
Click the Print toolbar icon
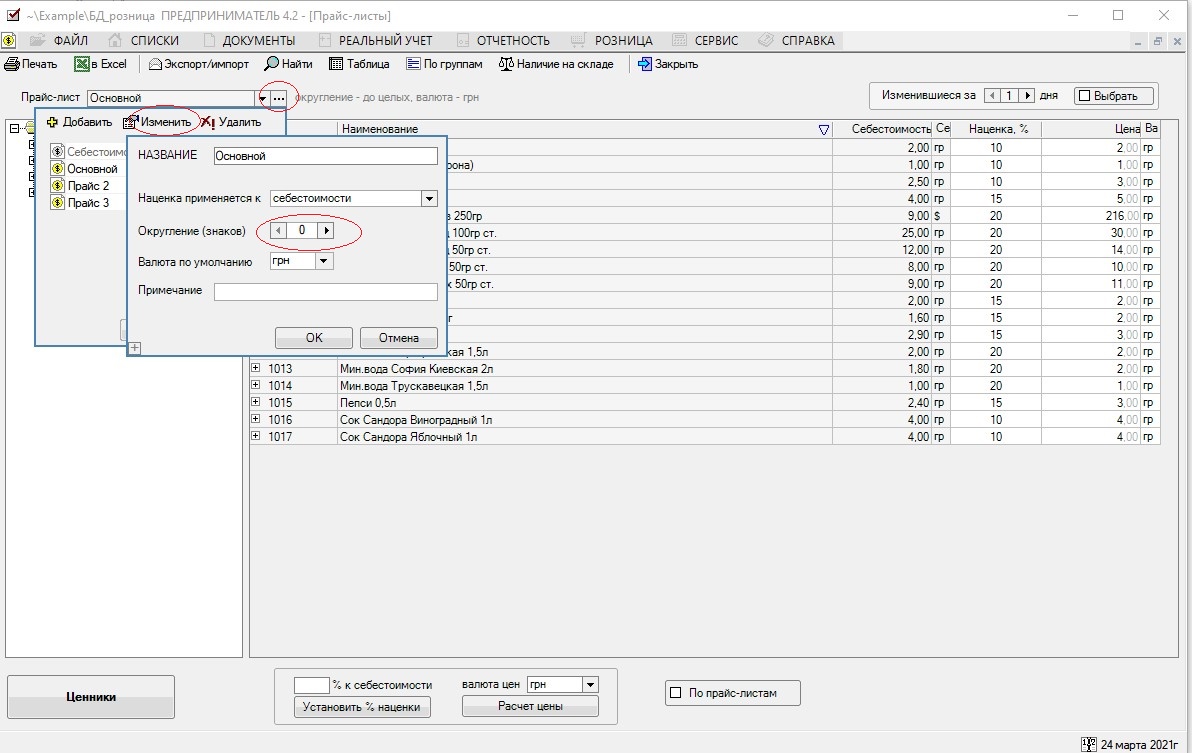(12, 64)
